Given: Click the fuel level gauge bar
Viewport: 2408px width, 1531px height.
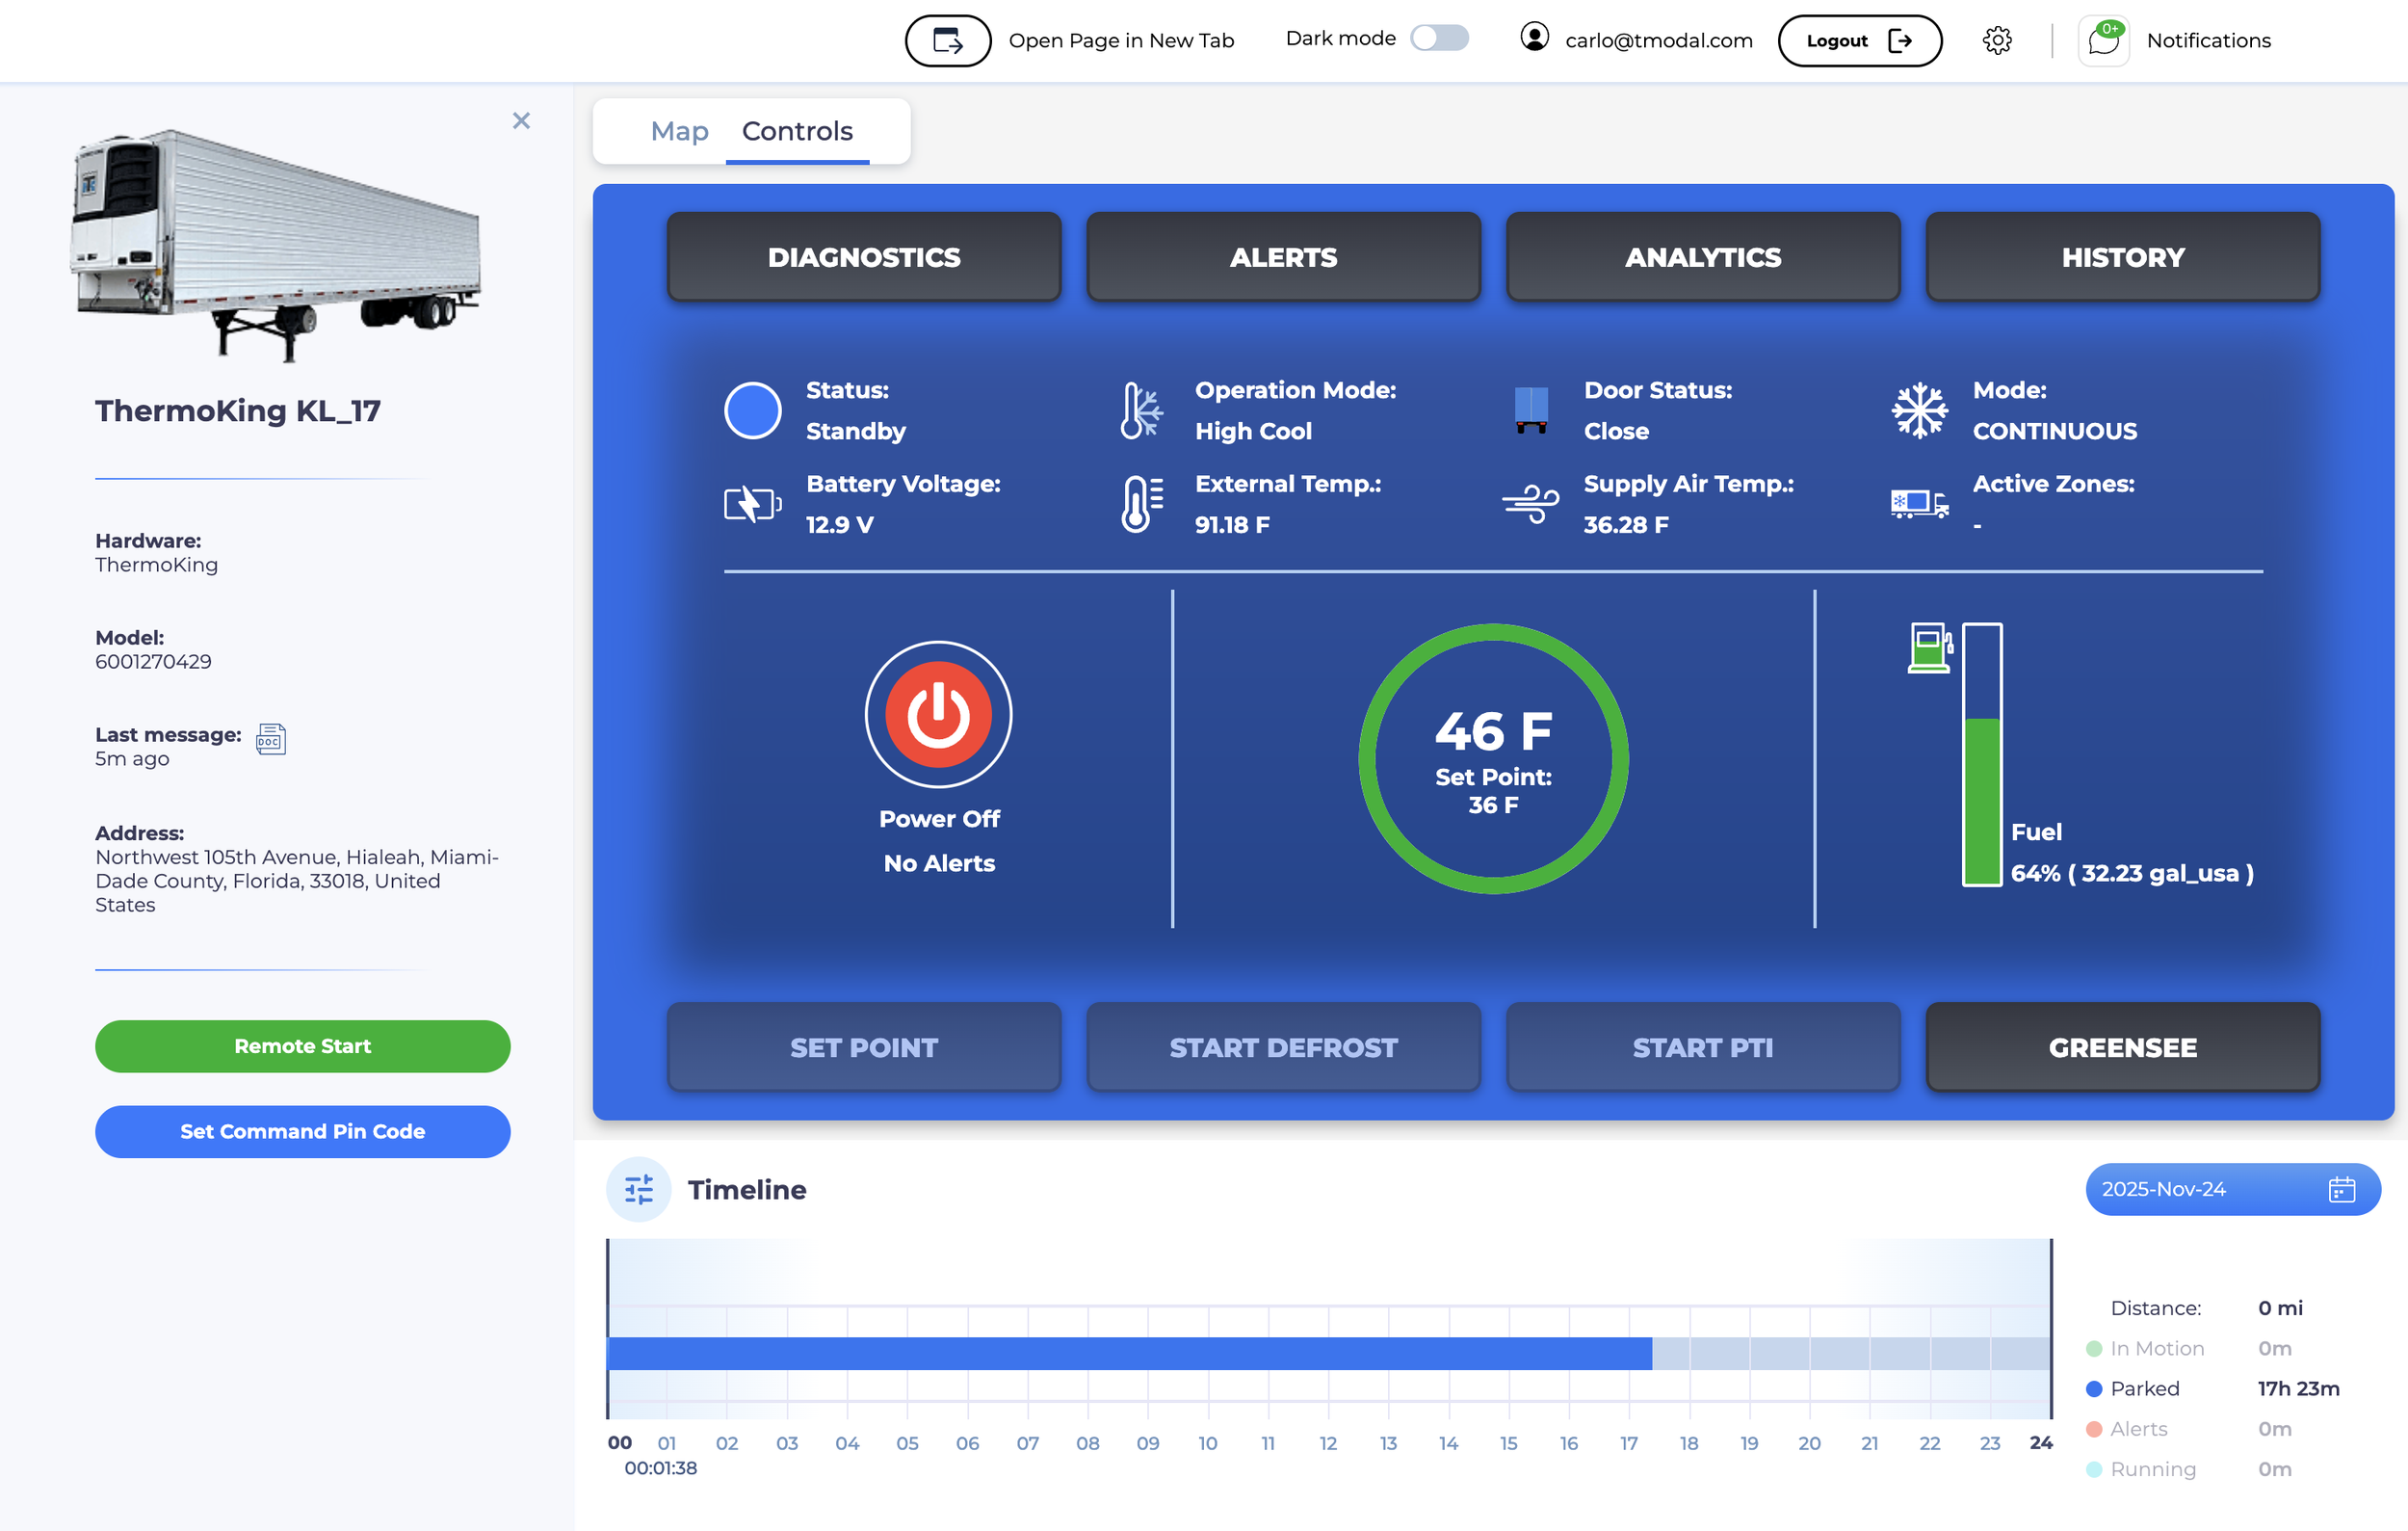Looking at the screenshot, I should click(1981, 755).
